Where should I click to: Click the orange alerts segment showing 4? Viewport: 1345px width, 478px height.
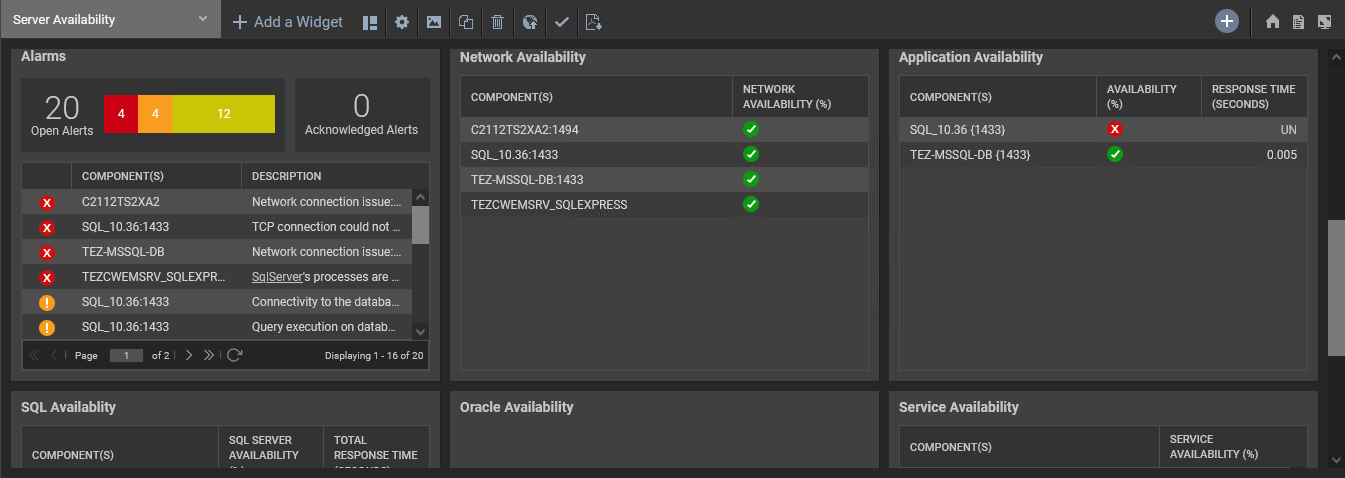point(155,114)
